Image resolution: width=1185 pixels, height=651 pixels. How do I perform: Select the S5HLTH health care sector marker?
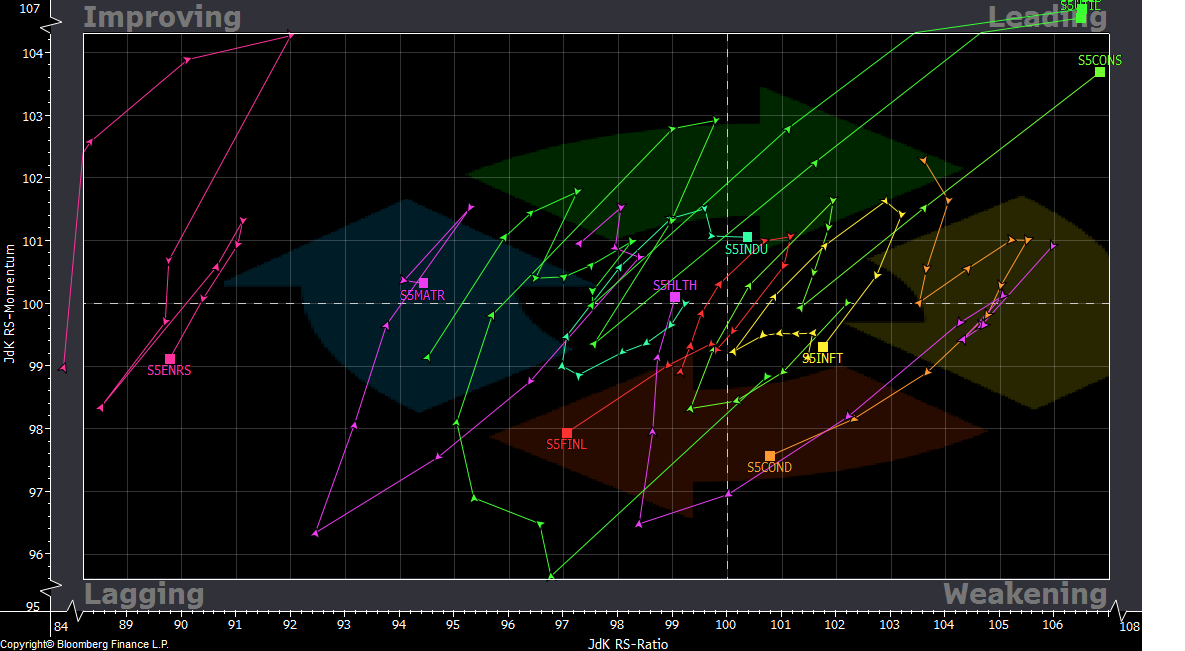click(x=676, y=297)
